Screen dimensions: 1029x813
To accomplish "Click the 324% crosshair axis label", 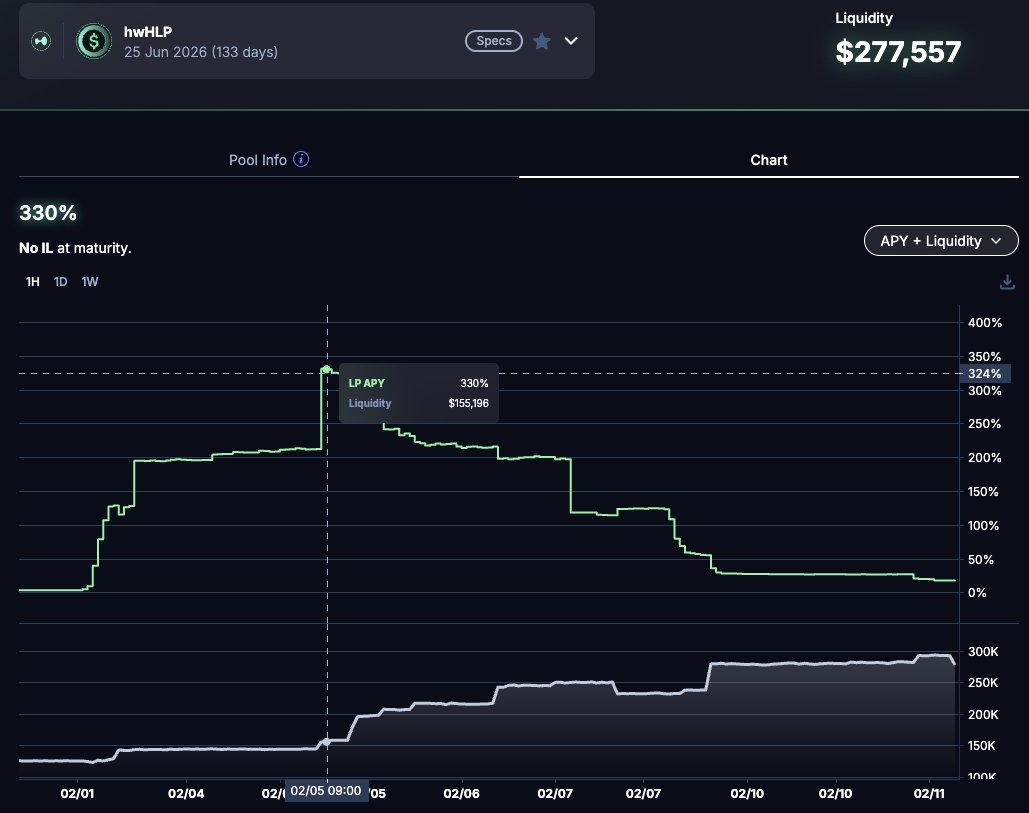I will coord(984,373).
